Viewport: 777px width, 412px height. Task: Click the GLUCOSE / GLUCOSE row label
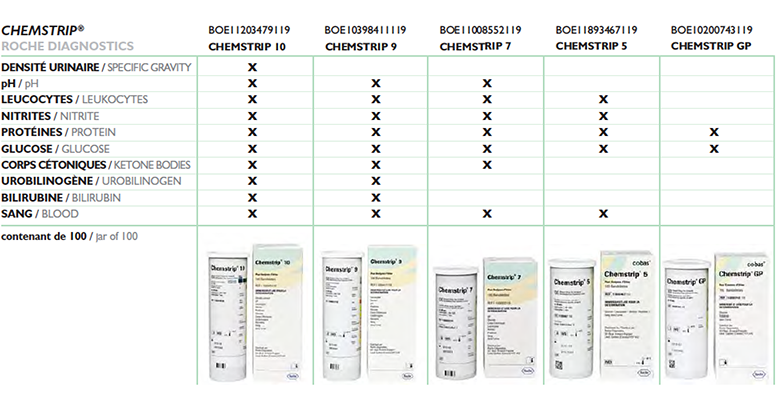pyautogui.click(x=56, y=149)
